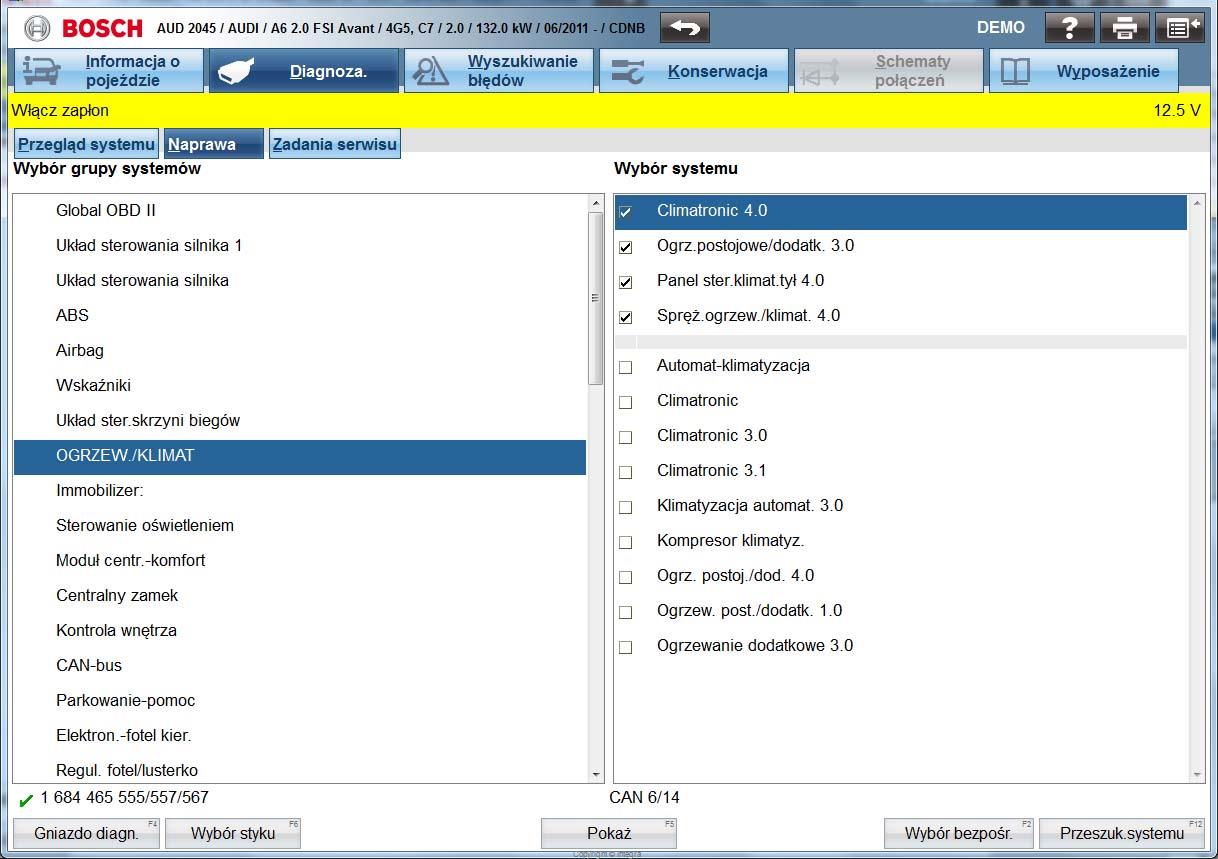Select Układ sterowania silnika without number
Image resolution: width=1218 pixels, height=859 pixels.
300,280
